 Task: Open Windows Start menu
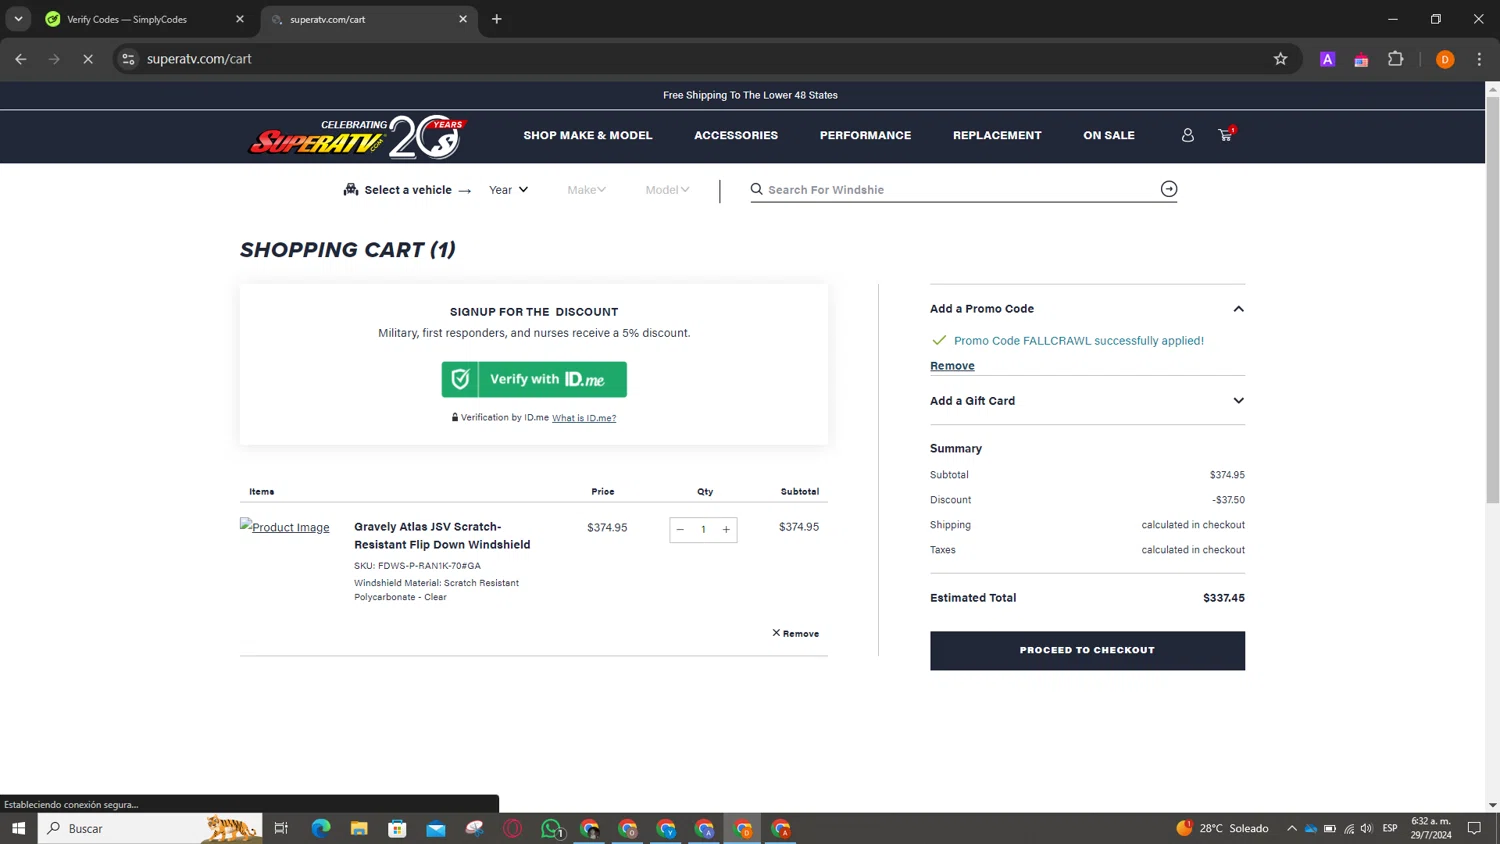pos(18,828)
